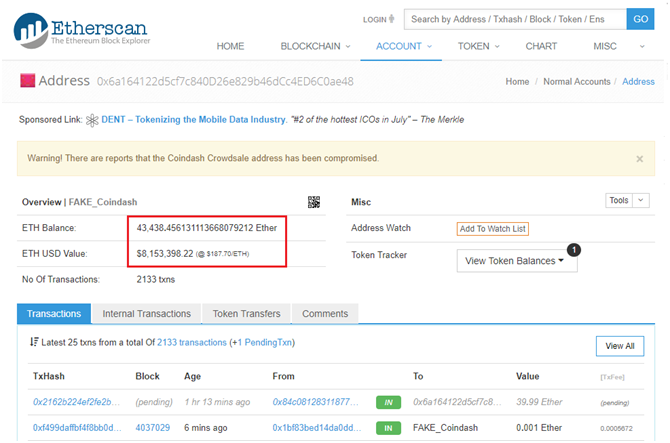The height and width of the screenshot is (443, 670).
Task: Click the Tools button
Action: [618, 200]
